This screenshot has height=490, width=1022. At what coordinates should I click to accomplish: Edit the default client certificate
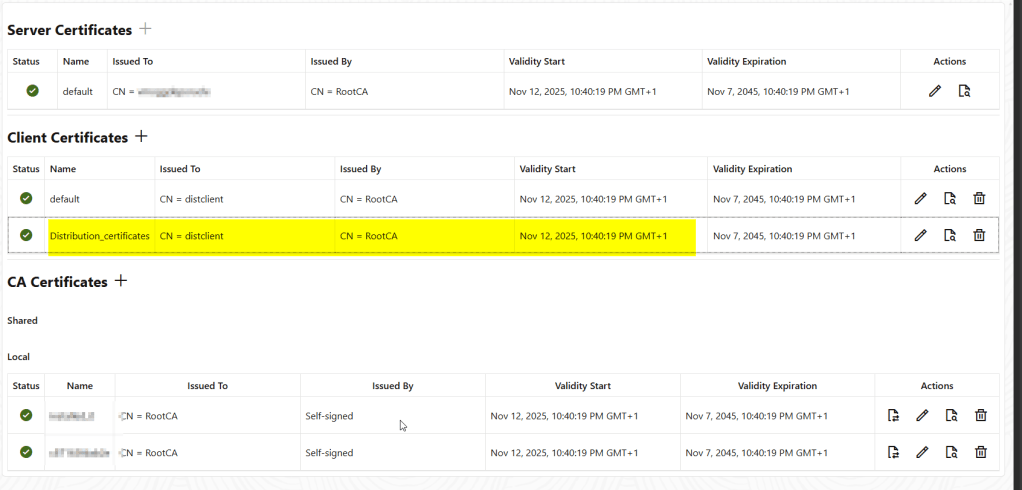coord(921,198)
